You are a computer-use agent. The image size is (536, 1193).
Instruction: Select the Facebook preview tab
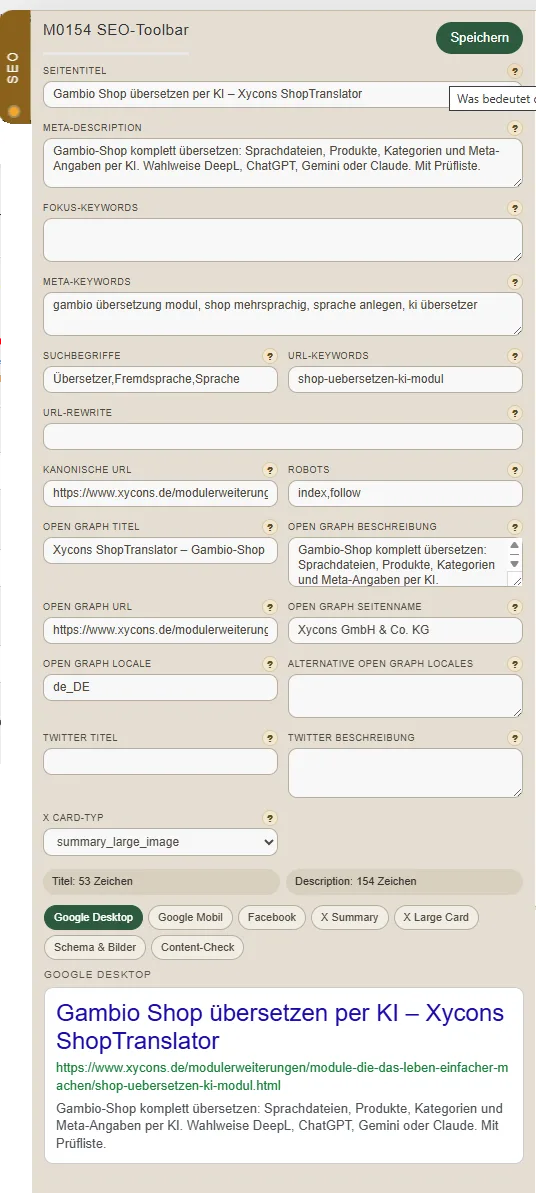(x=272, y=917)
